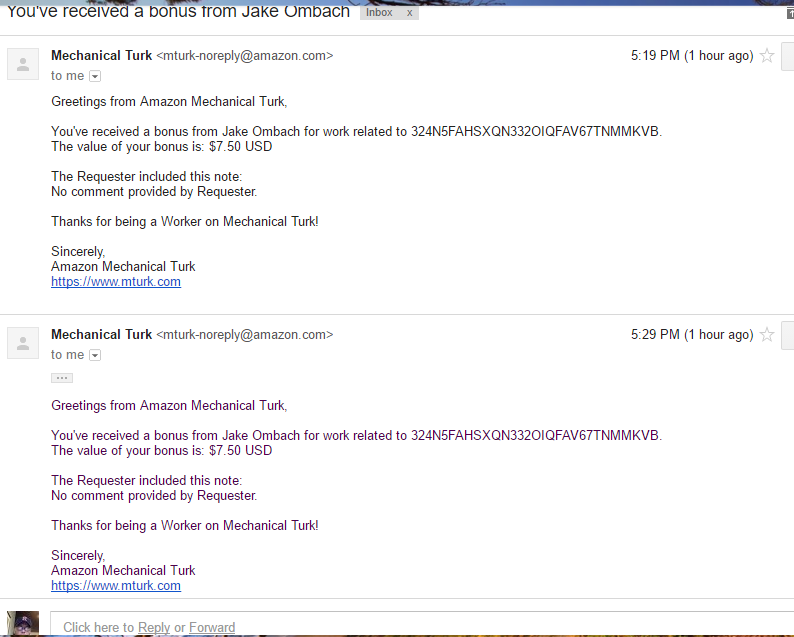
Task: Expand recipient details of 5:19 PM email
Action: tap(95, 76)
